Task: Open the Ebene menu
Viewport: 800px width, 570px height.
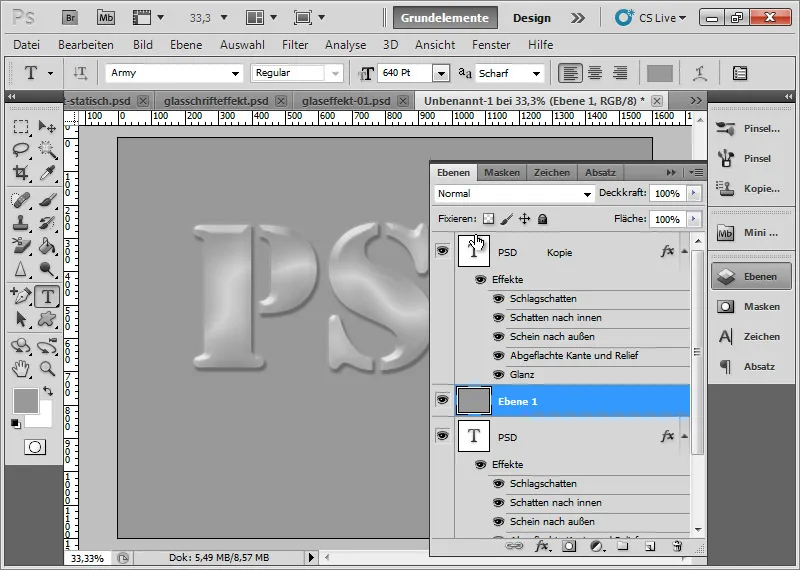Action: pyautogui.click(x=186, y=45)
